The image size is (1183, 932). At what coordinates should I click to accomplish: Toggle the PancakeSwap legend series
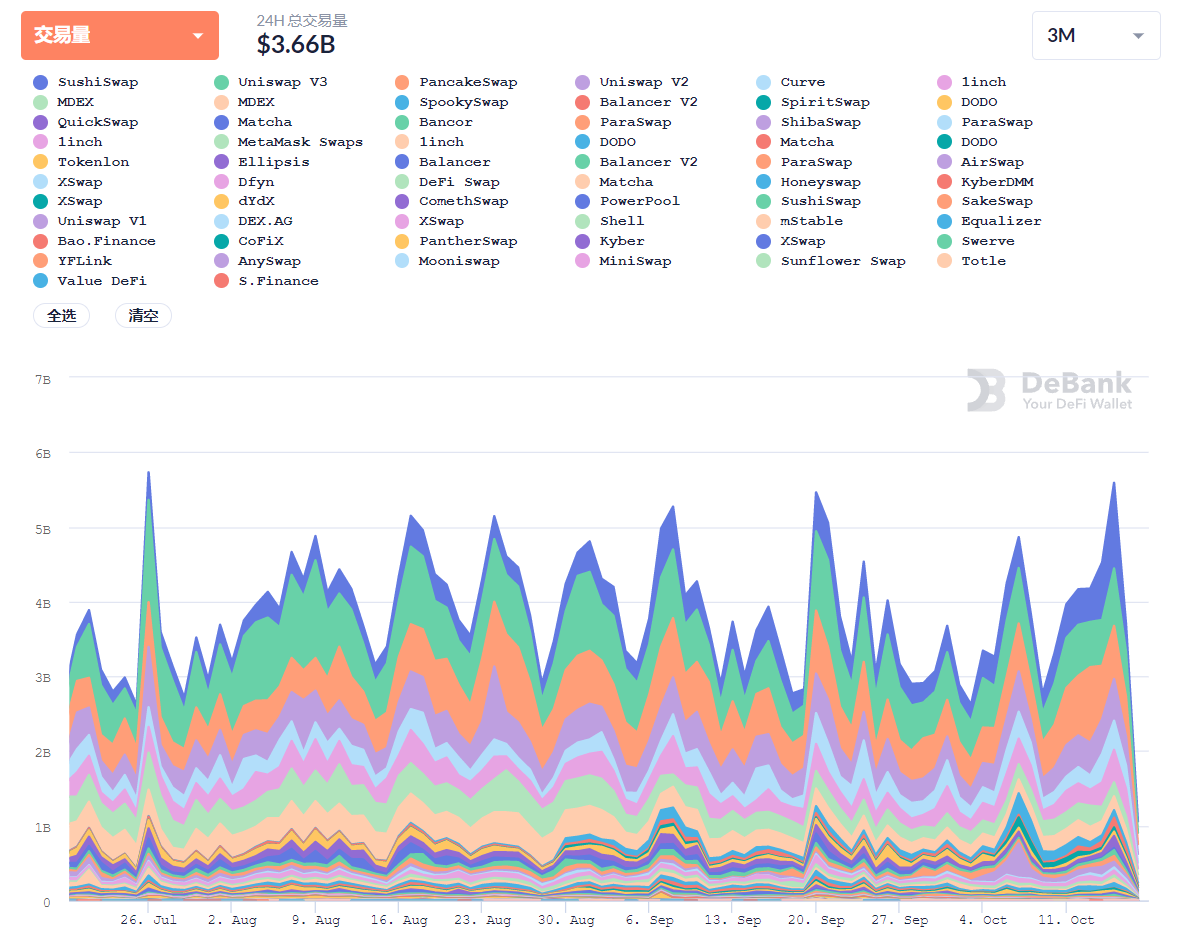pos(456,82)
